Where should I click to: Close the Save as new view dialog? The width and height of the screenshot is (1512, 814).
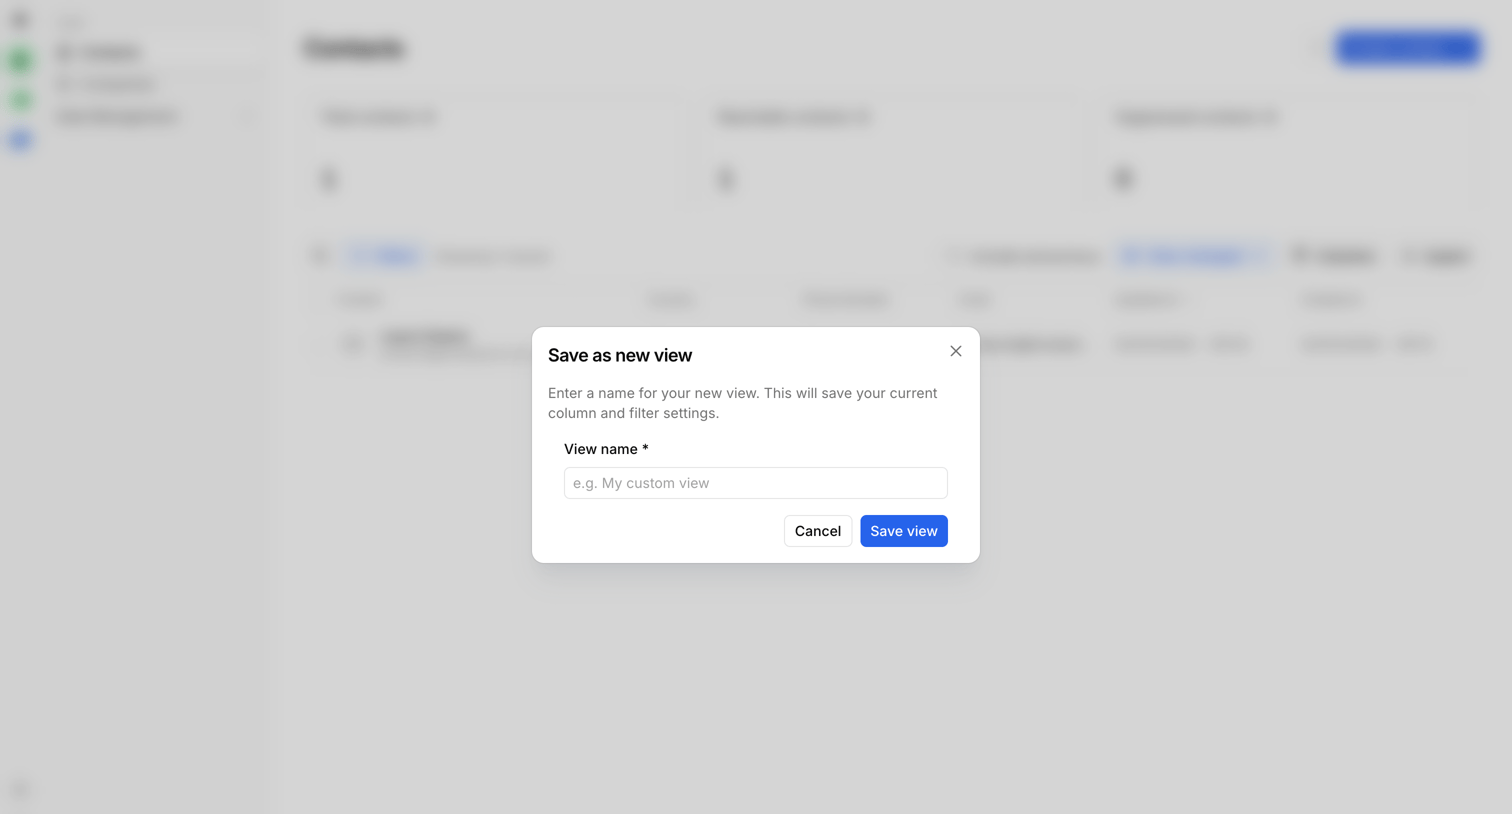click(x=955, y=351)
